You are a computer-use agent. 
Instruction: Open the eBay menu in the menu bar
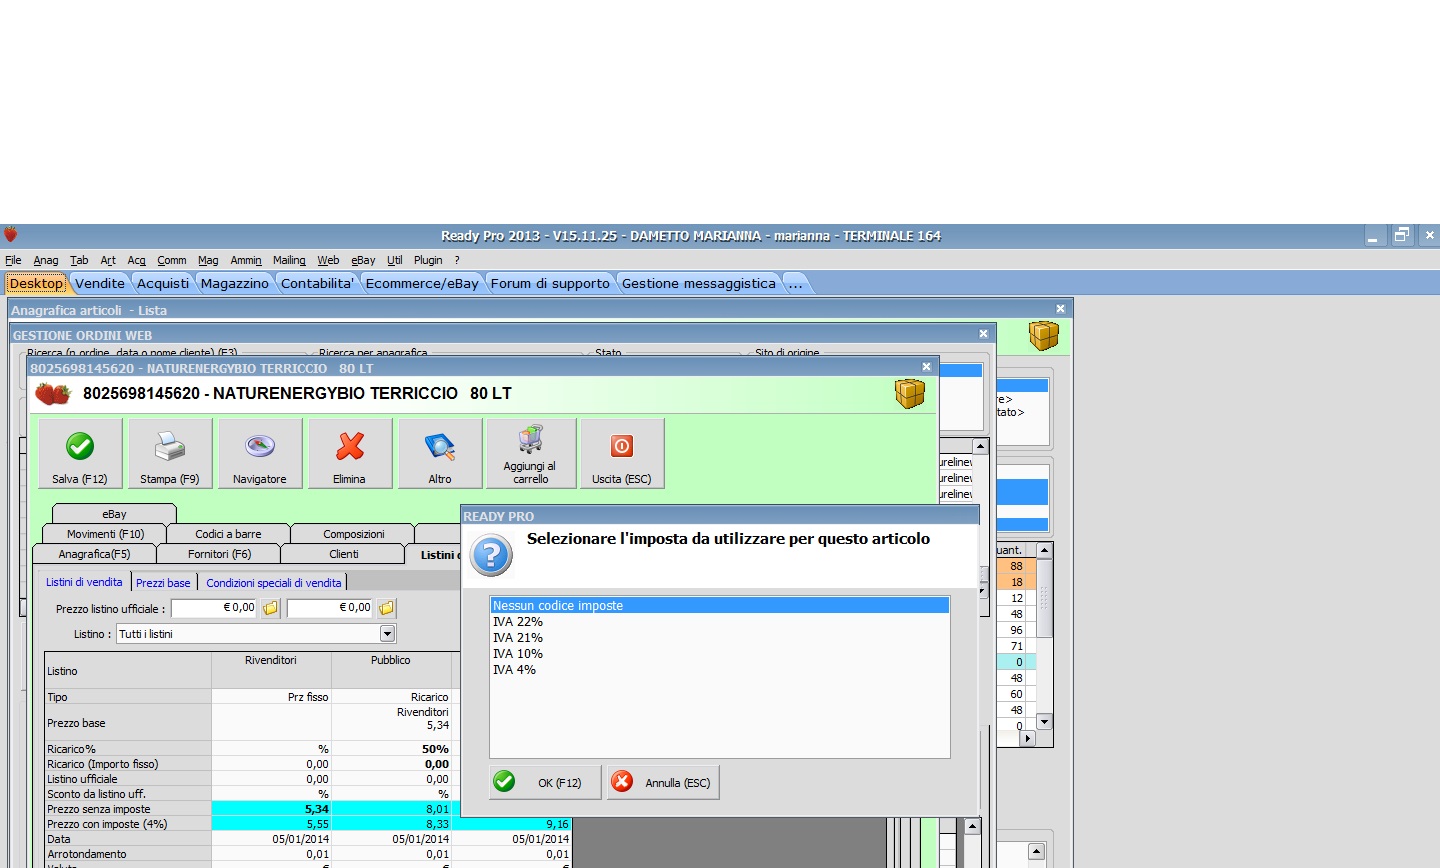coord(363,260)
